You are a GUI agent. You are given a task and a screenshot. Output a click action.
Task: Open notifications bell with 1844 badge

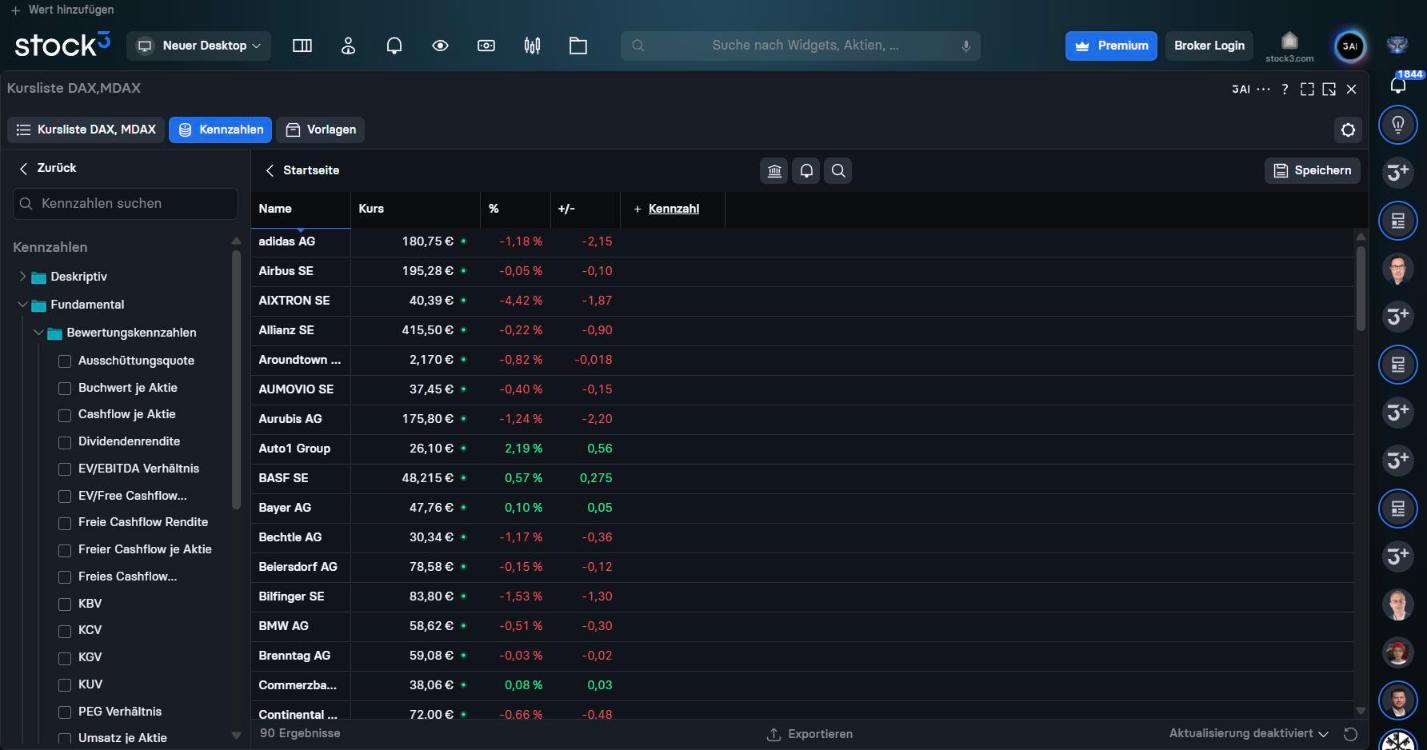pyautogui.click(x=1398, y=85)
